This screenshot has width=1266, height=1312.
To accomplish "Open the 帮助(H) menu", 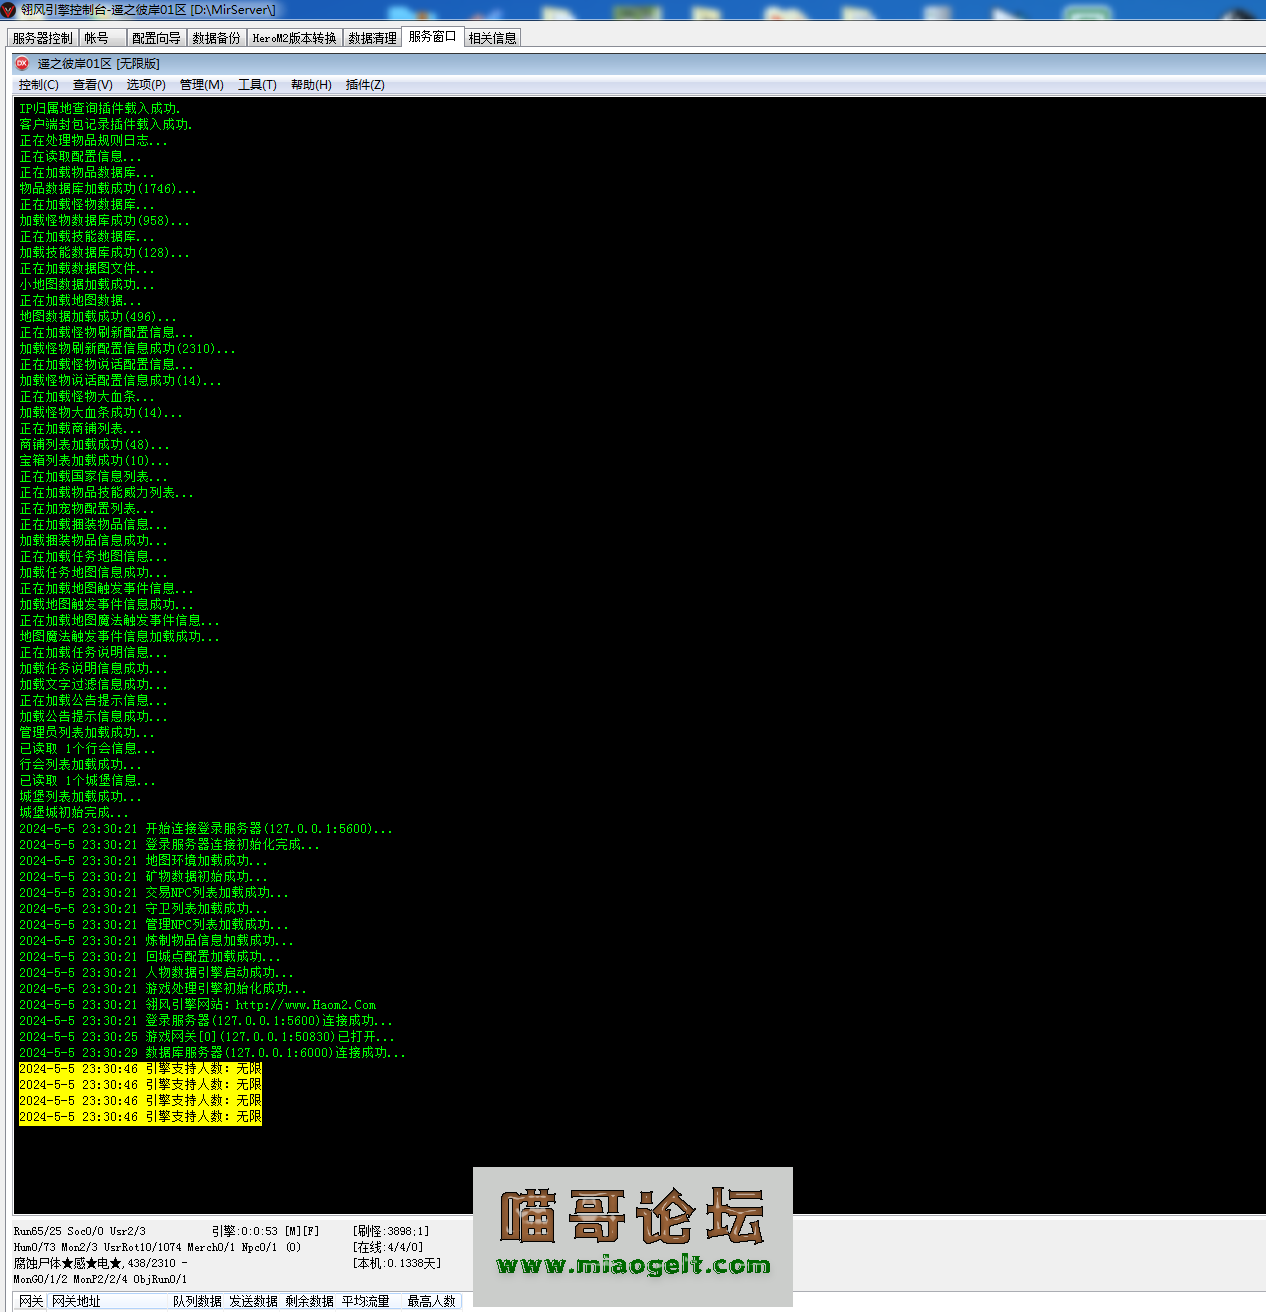I will tap(311, 85).
